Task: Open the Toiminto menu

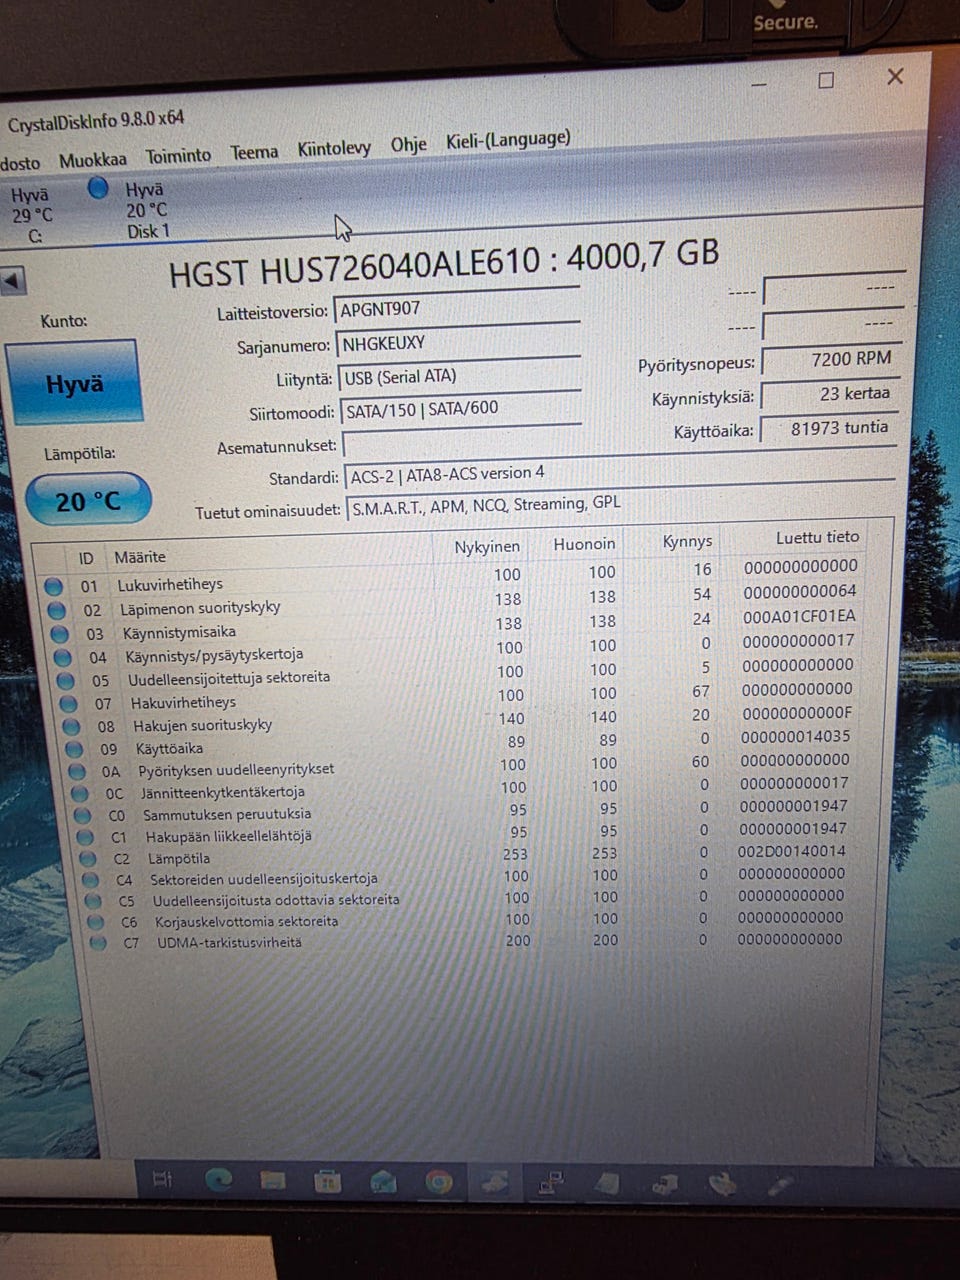Action: pyautogui.click(x=178, y=156)
